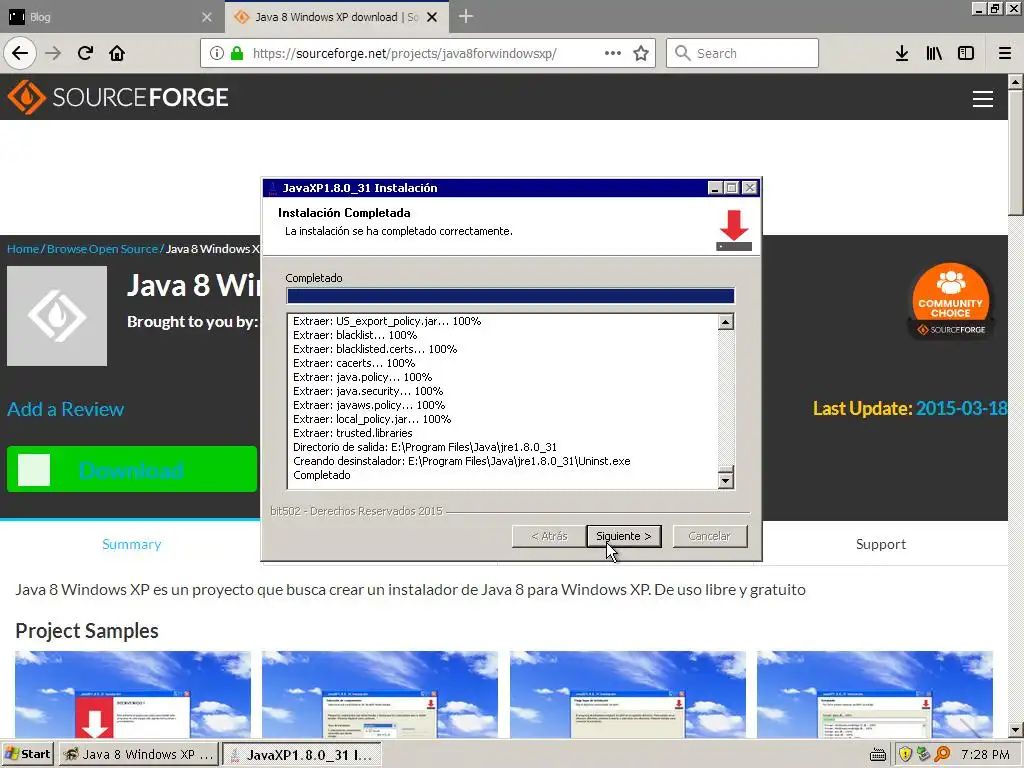Open Firefox downloads panel

[x=902, y=54]
